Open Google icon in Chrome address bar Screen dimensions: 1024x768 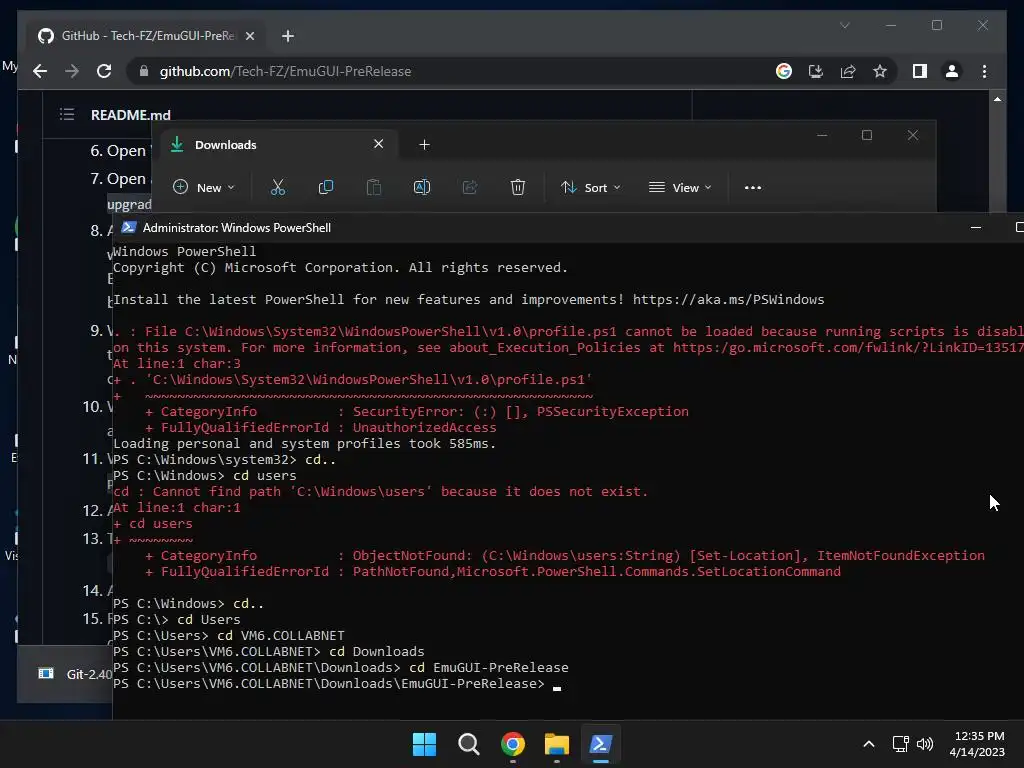784,71
